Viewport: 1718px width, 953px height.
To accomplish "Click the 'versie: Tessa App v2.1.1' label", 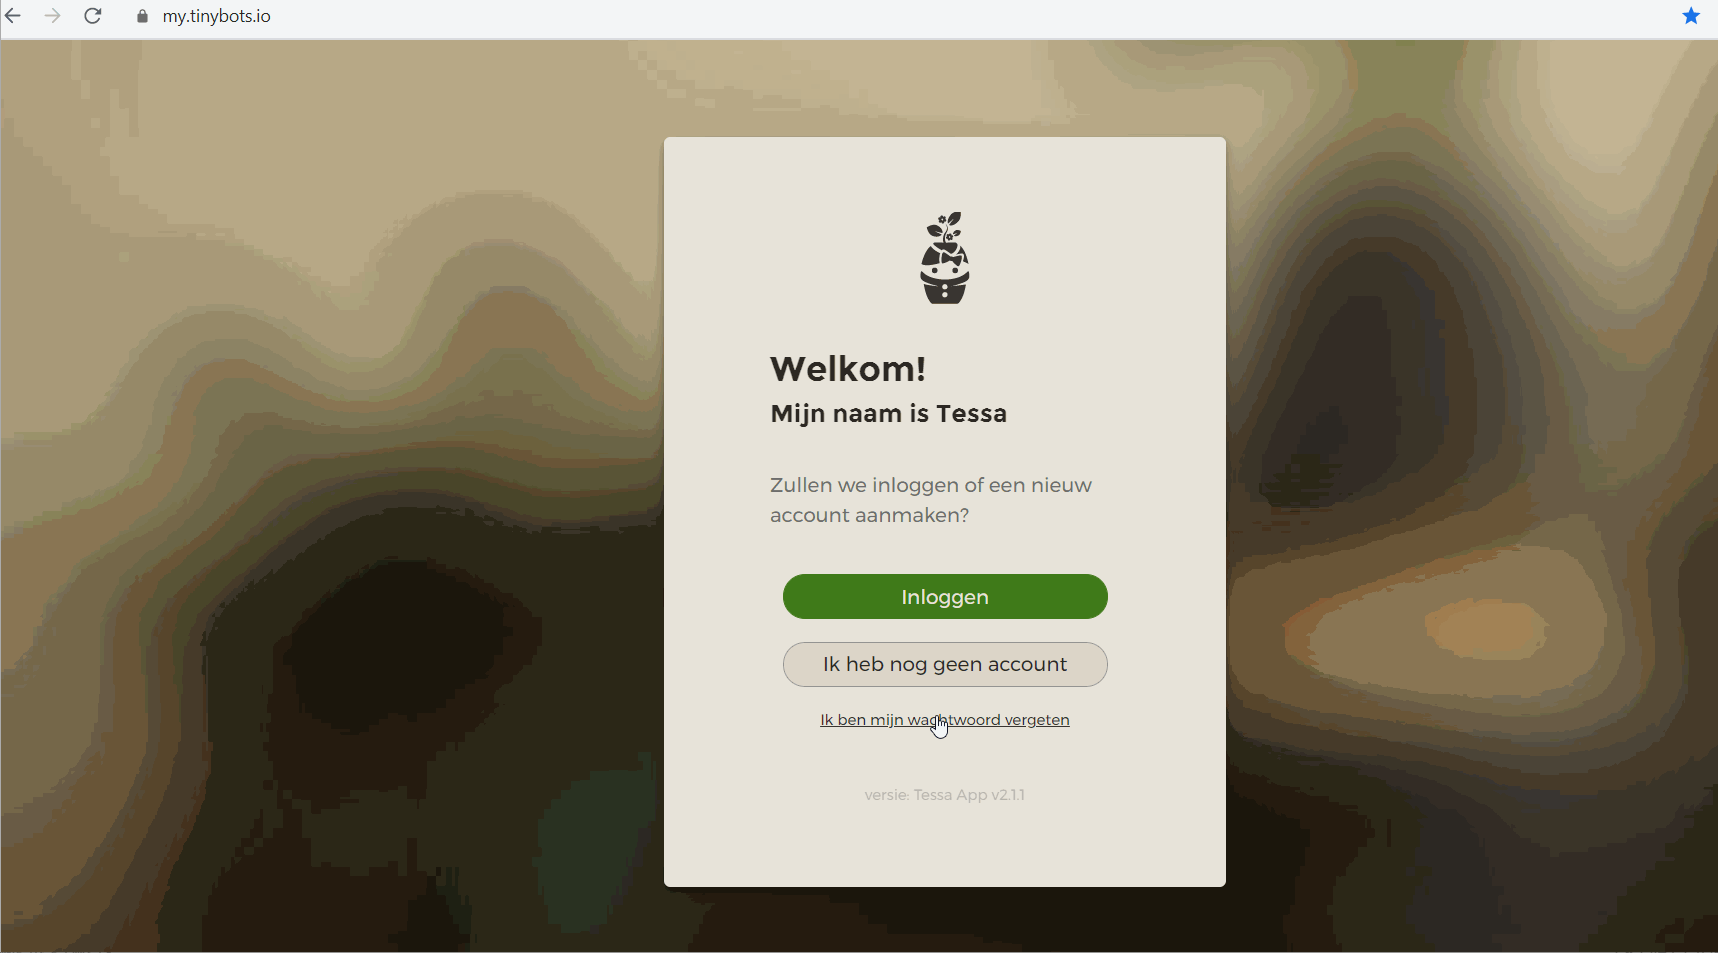I will 945,795.
